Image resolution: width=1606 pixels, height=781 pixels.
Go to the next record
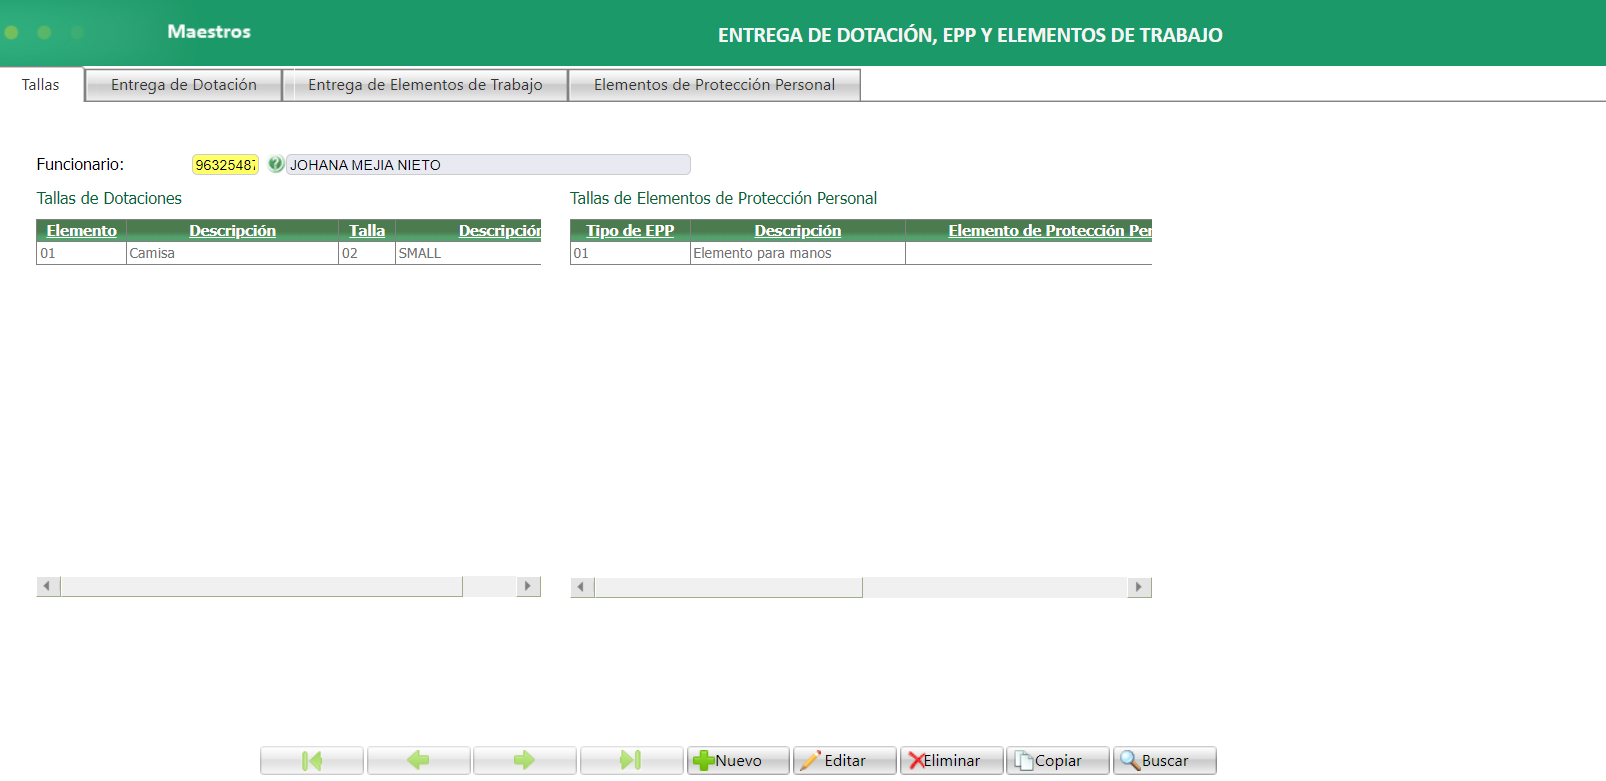pos(525,761)
